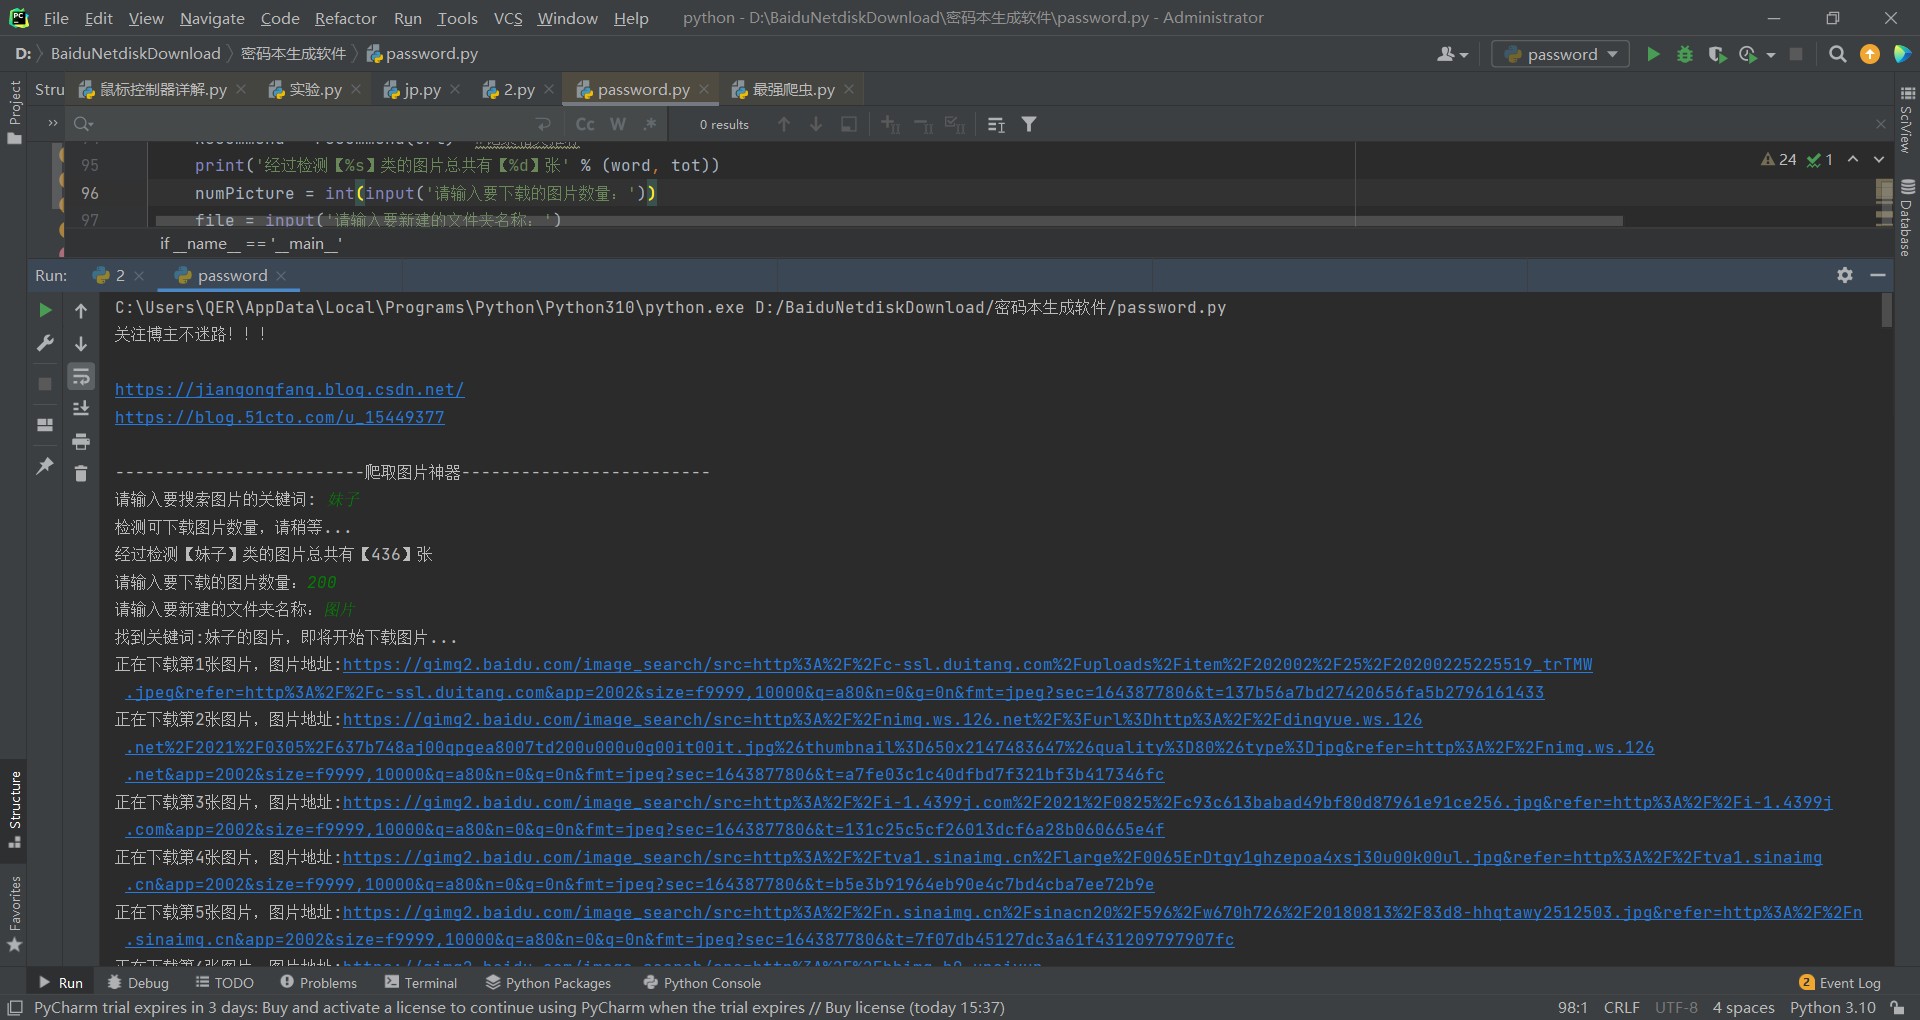Open the Terminal tool window
1920x1020 pixels.
click(x=421, y=983)
